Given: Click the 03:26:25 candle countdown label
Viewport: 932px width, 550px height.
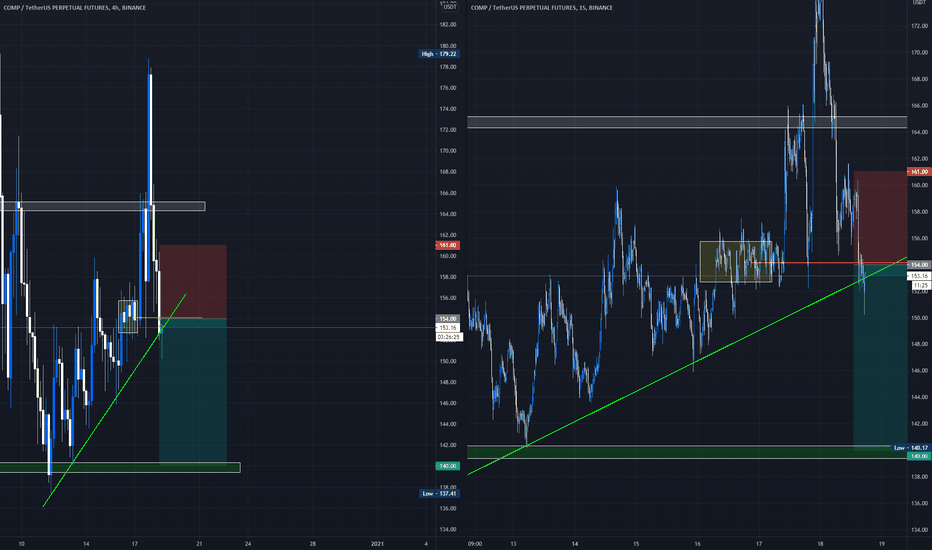Looking at the screenshot, I should (x=449, y=337).
